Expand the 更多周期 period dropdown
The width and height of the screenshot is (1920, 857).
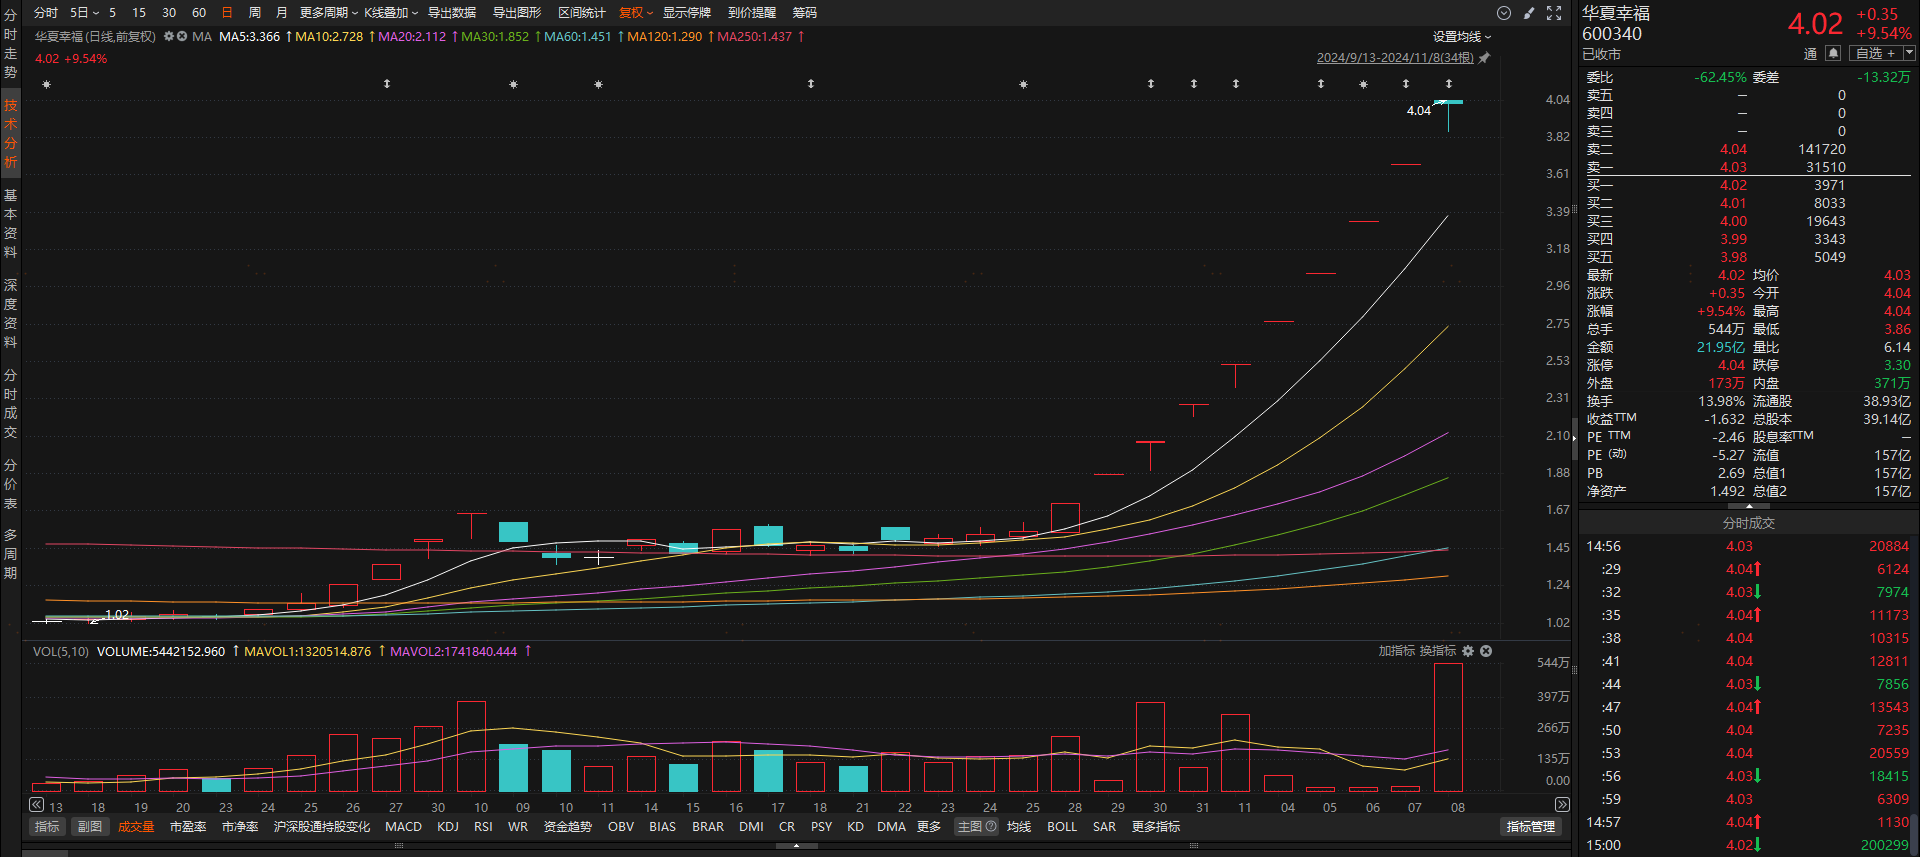click(x=328, y=13)
